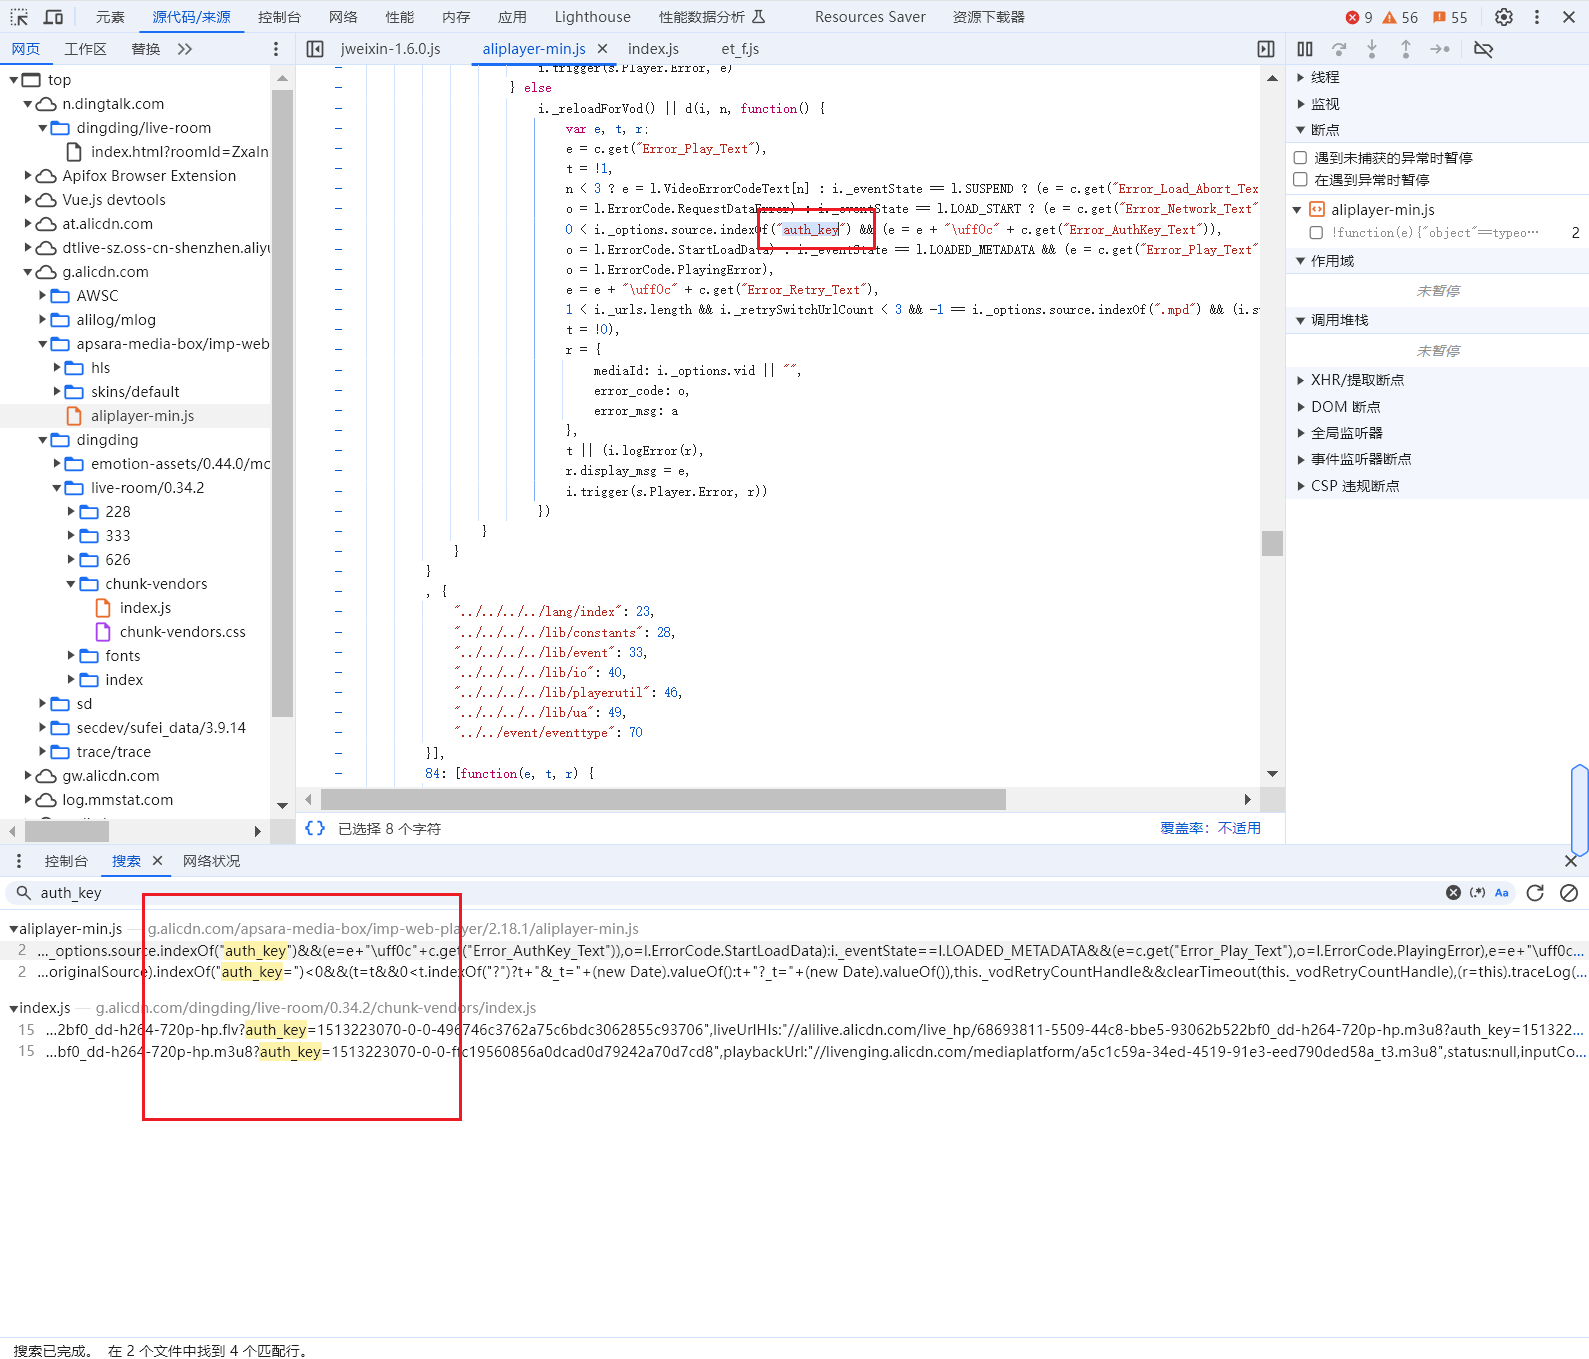Open index.js result with 720p-hp.flv?auth_key
Viewport: 1589px width, 1359px height.
[x=794, y=1030]
